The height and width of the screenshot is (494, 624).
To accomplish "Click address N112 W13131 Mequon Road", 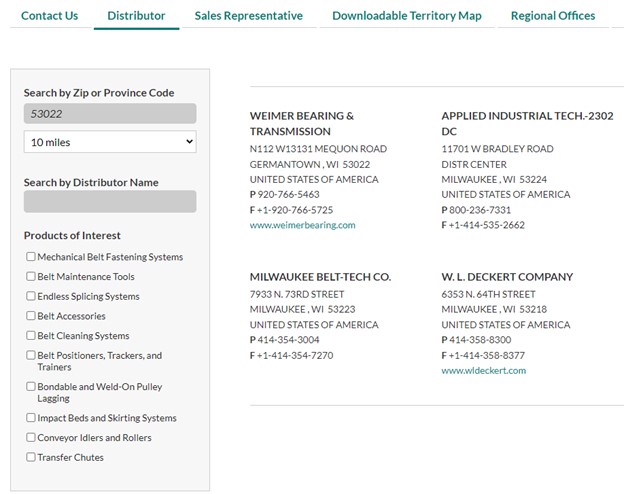I will point(318,149).
